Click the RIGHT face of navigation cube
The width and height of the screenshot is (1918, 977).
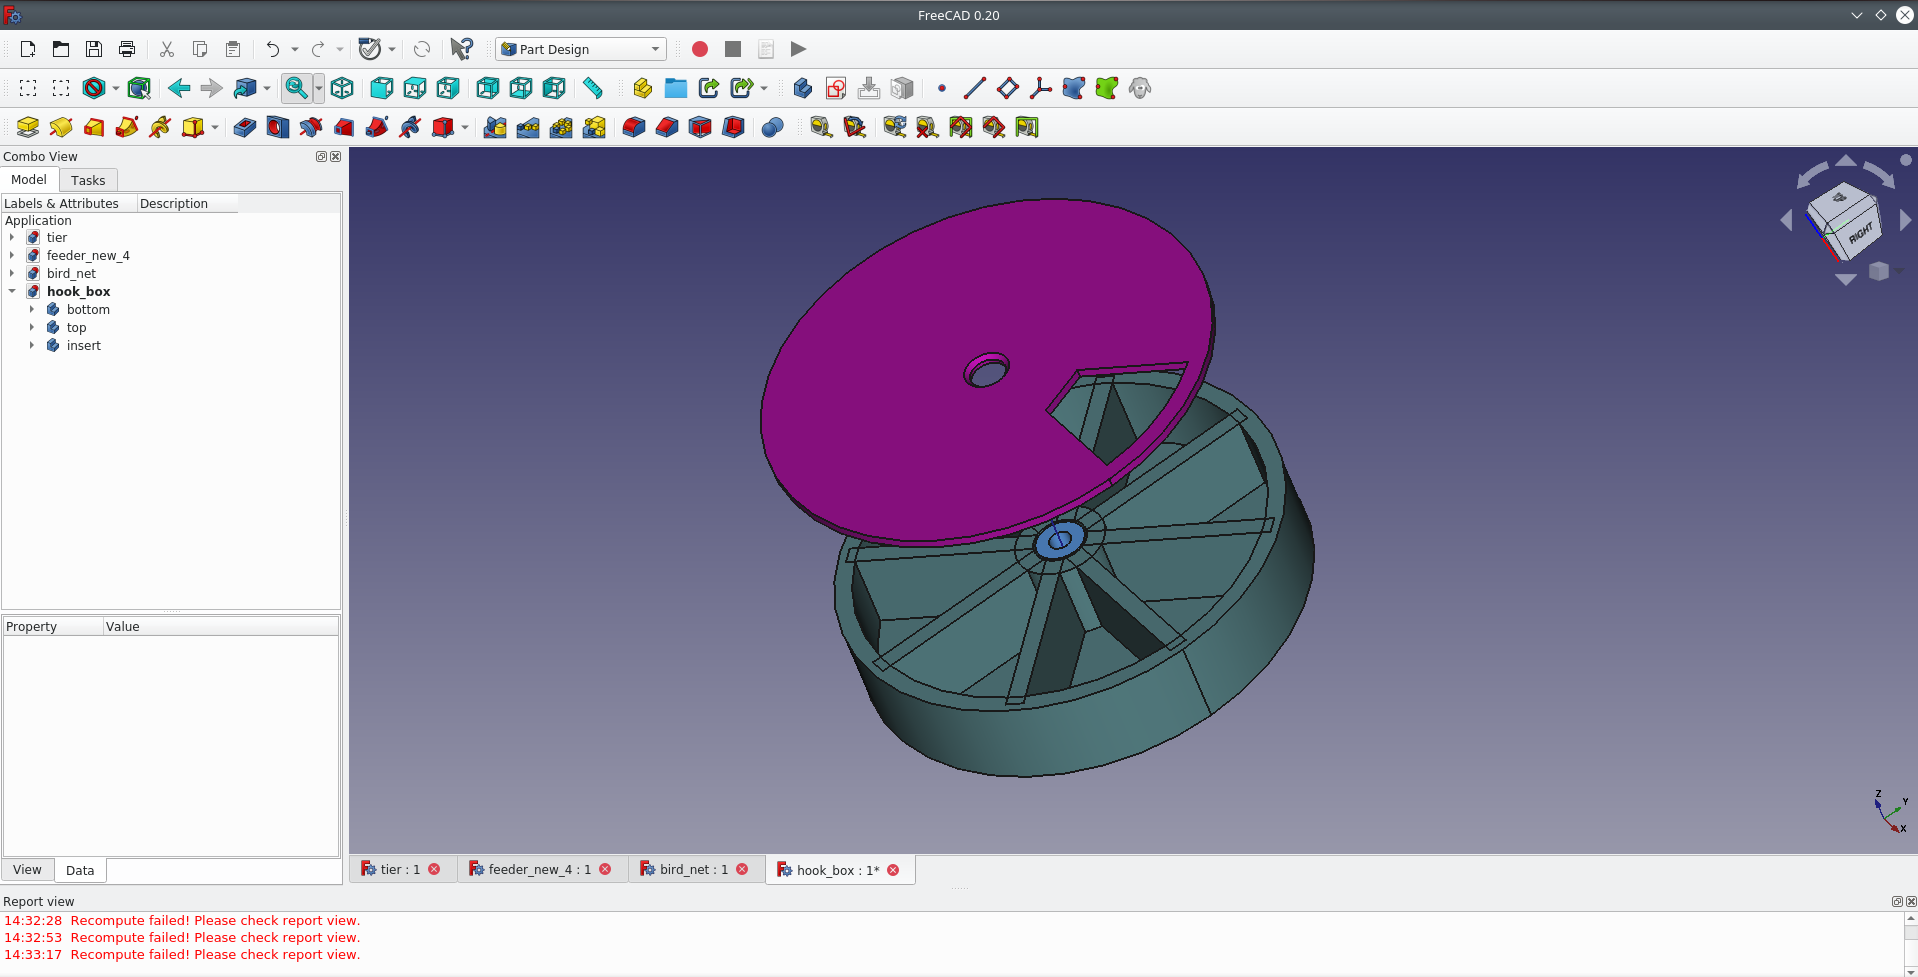click(1860, 233)
